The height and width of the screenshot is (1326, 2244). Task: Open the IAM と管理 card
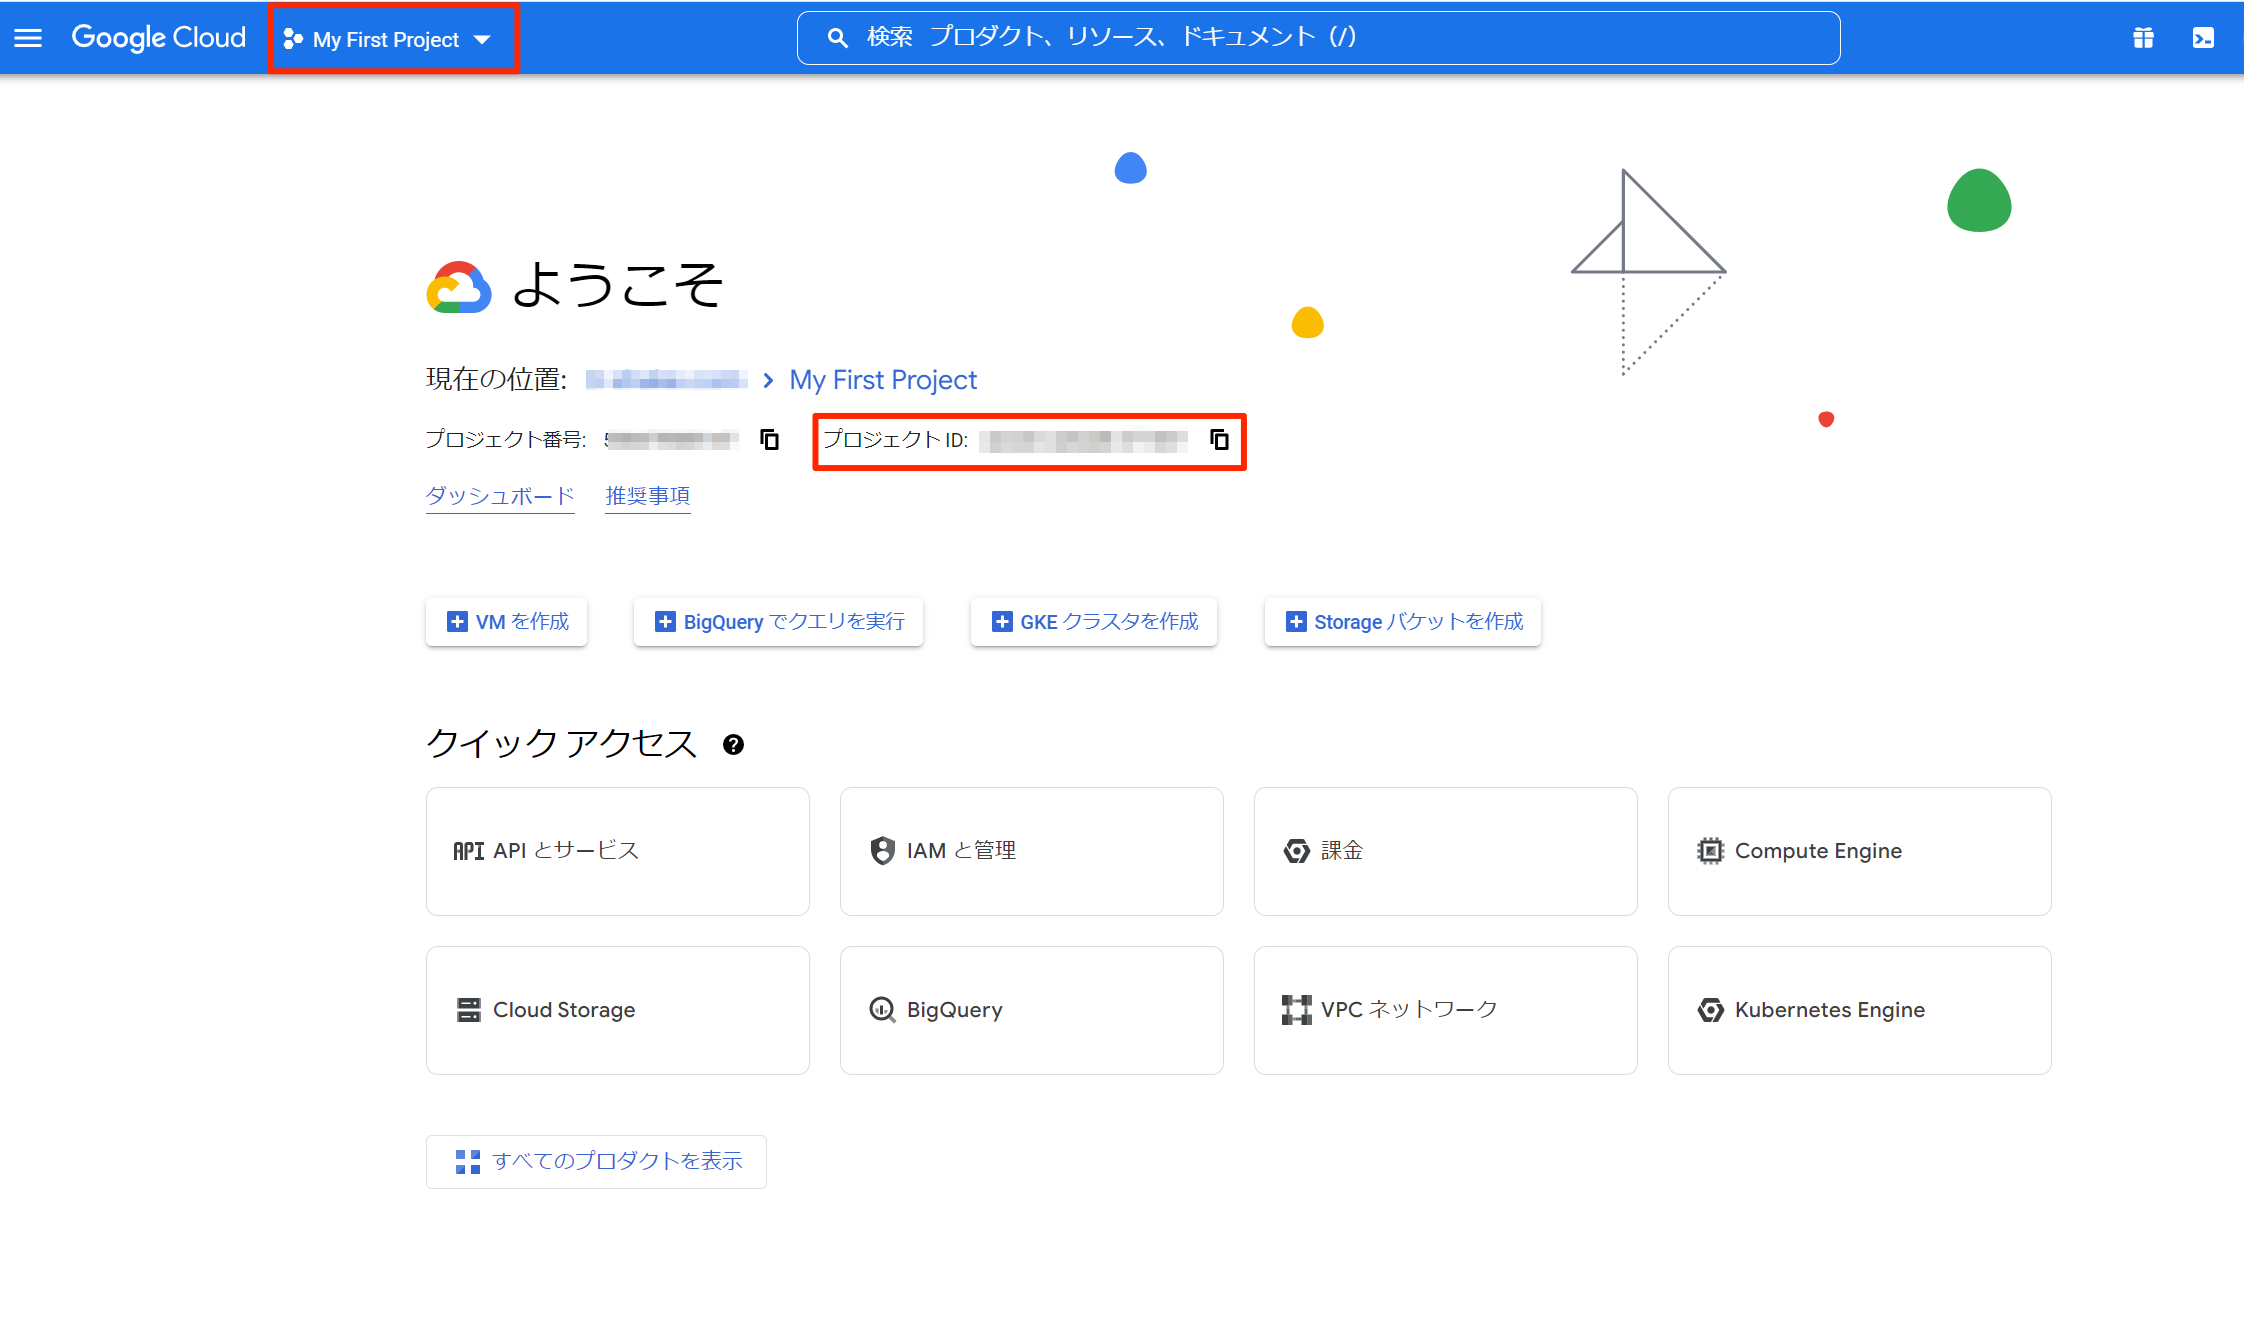pyautogui.click(x=1032, y=851)
